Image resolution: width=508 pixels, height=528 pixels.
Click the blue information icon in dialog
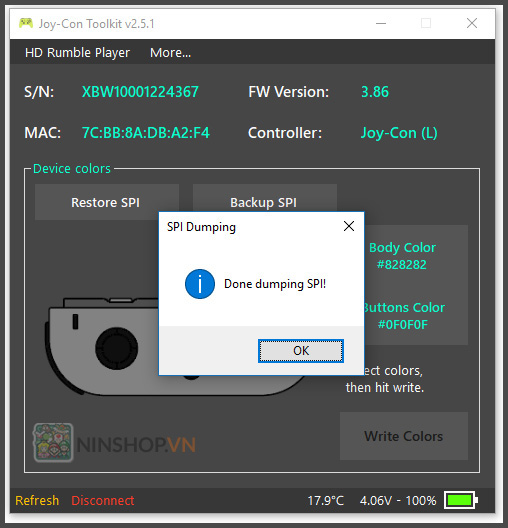click(200, 284)
